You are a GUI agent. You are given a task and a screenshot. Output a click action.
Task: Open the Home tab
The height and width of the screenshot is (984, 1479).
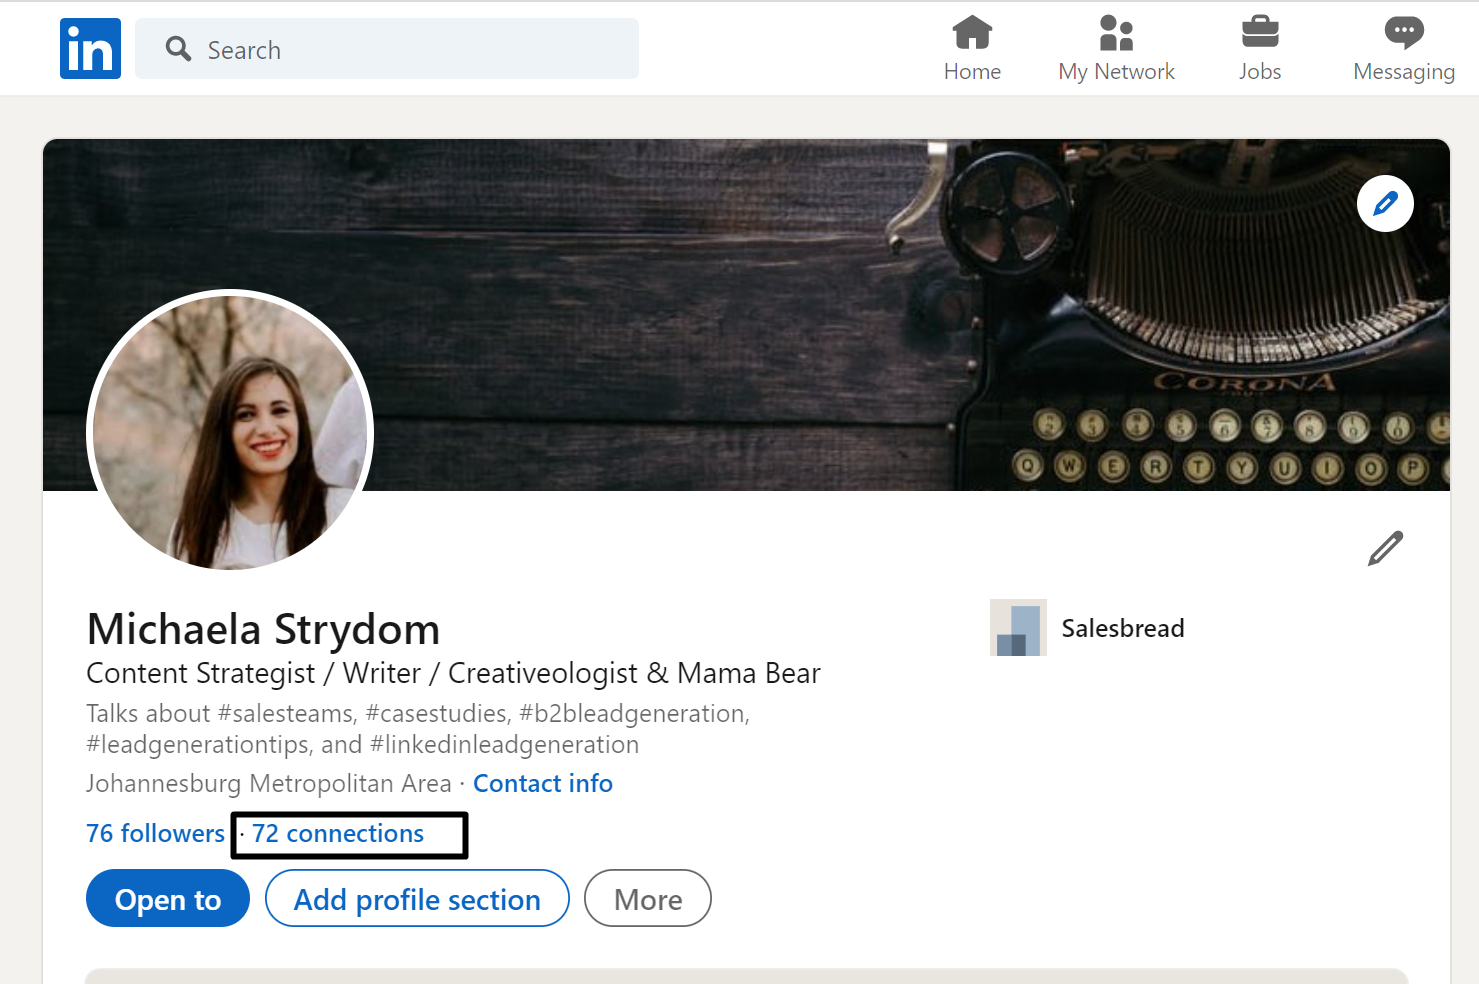(972, 49)
